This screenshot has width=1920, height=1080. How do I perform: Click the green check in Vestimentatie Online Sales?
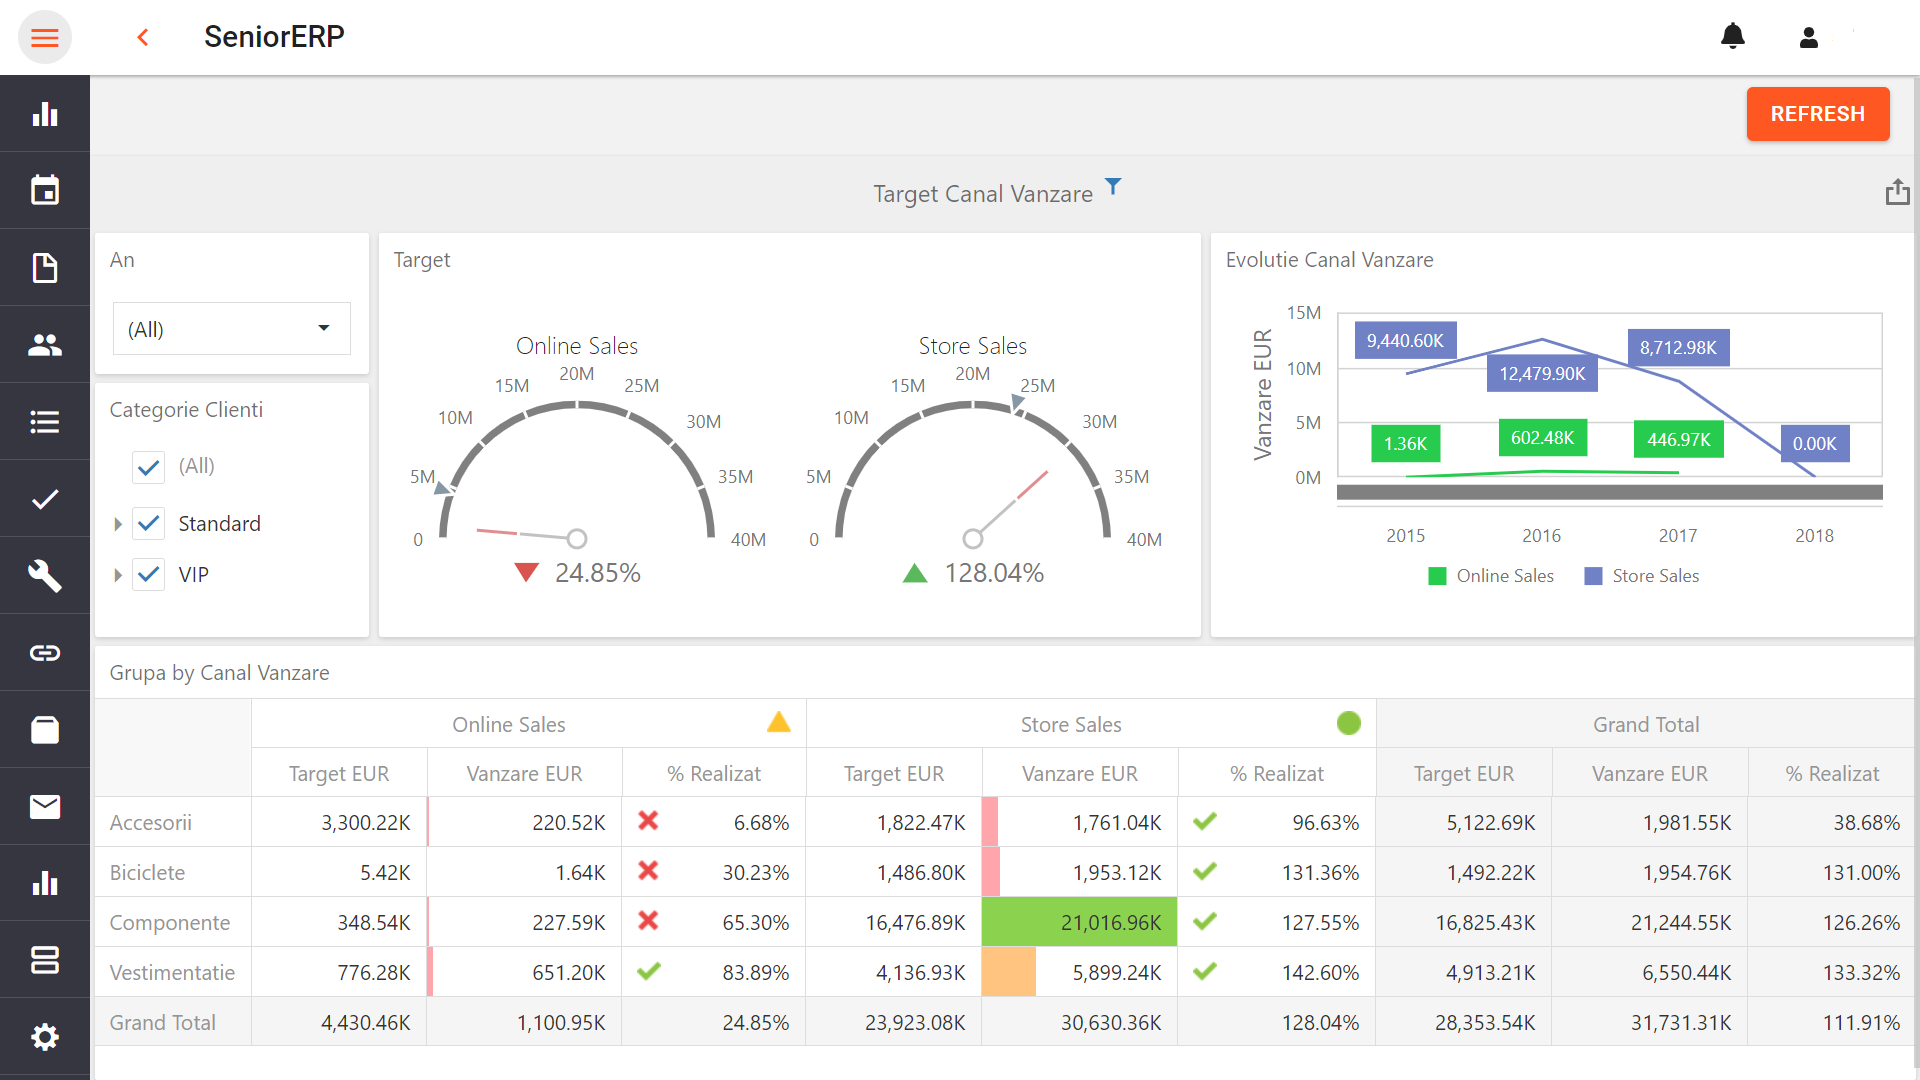coord(649,970)
